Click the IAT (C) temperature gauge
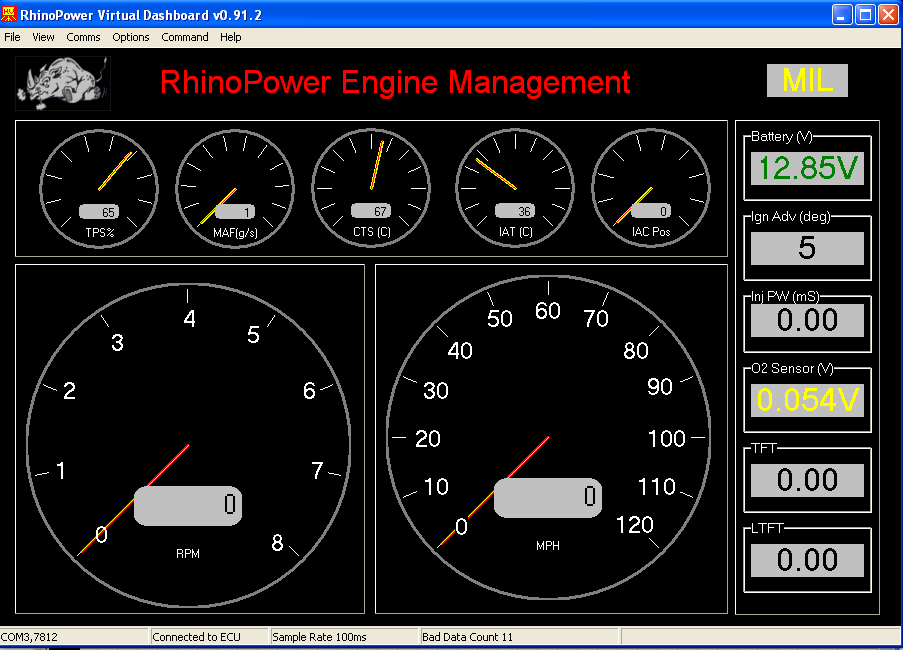 [x=515, y=187]
